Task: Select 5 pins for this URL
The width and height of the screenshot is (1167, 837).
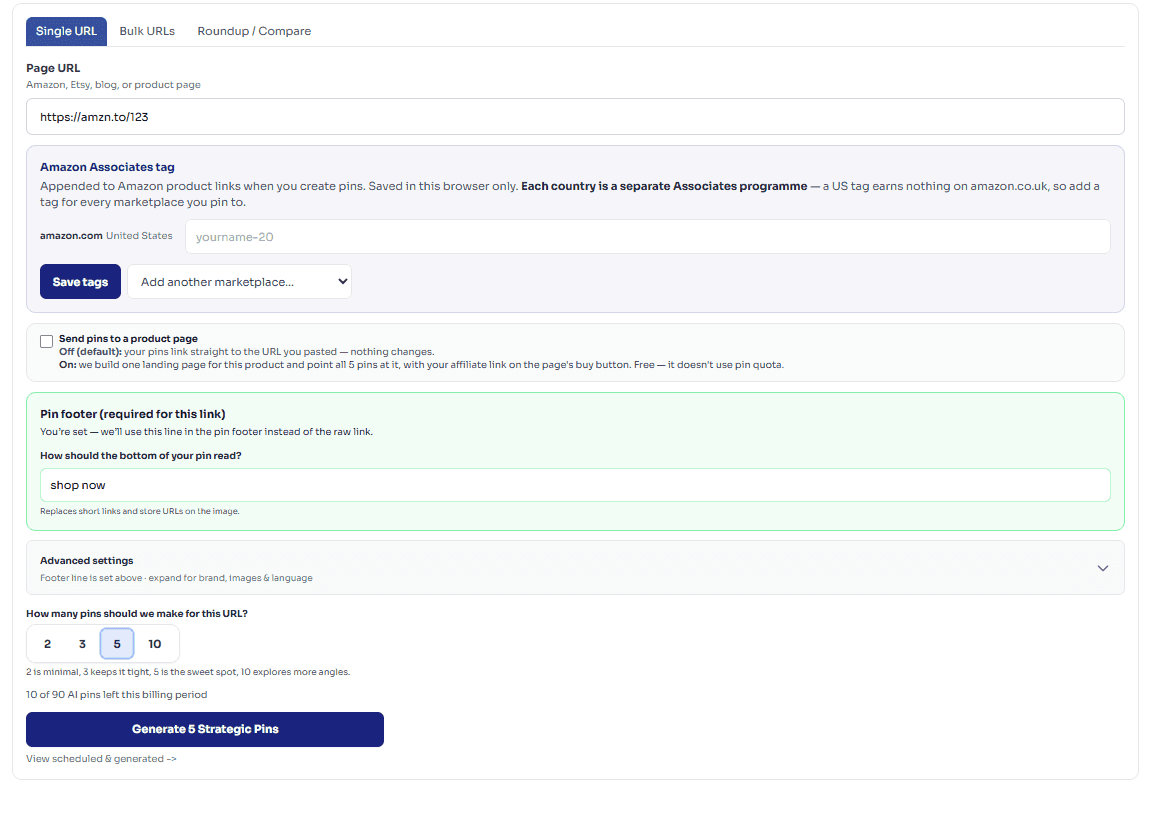Action: click(117, 644)
